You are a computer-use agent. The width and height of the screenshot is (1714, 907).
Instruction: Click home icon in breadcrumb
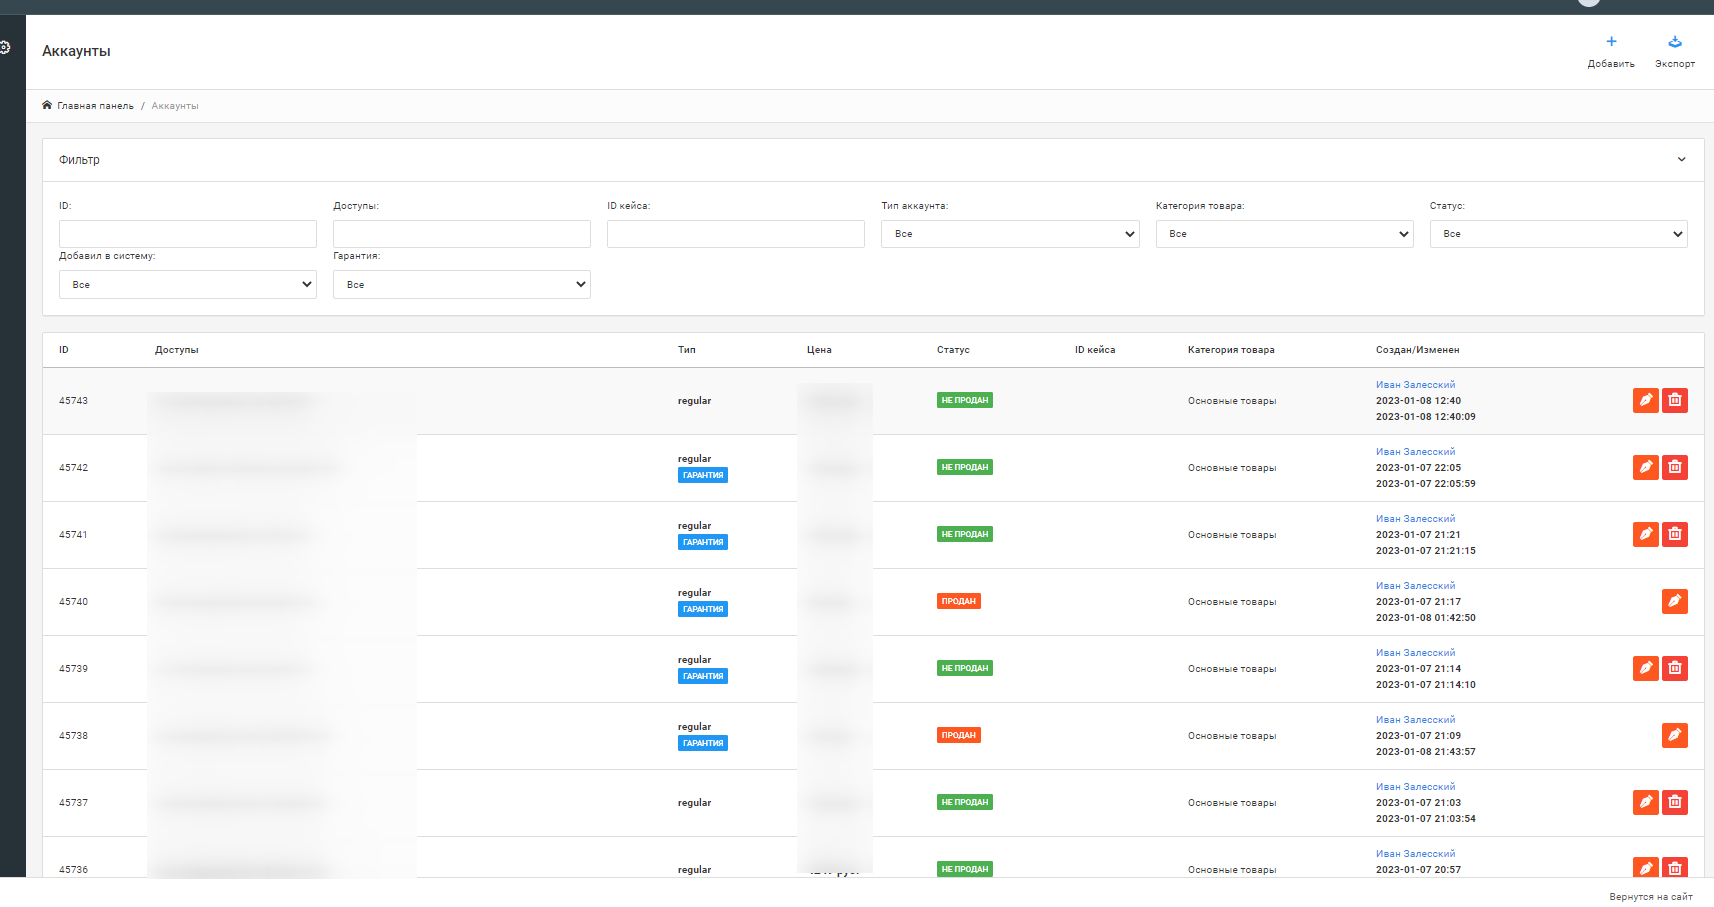click(47, 105)
